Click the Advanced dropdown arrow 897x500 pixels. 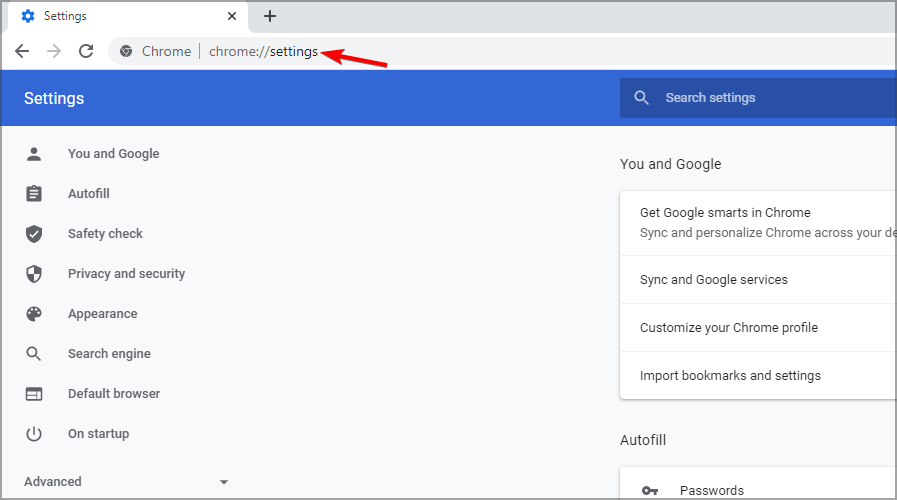pyautogui.click(x=224, y=482)
